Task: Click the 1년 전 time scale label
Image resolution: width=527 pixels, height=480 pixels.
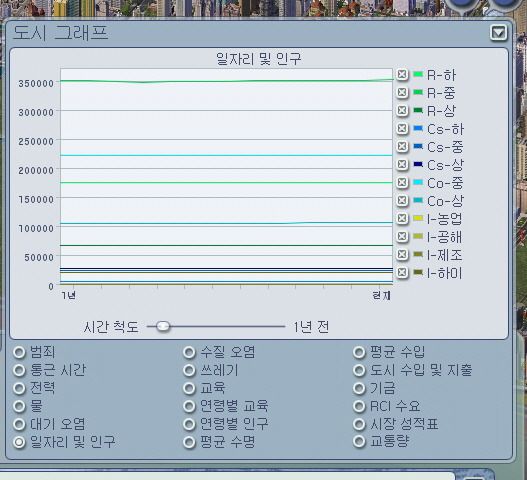Action: pyautogui.click(x=311, y=326)
